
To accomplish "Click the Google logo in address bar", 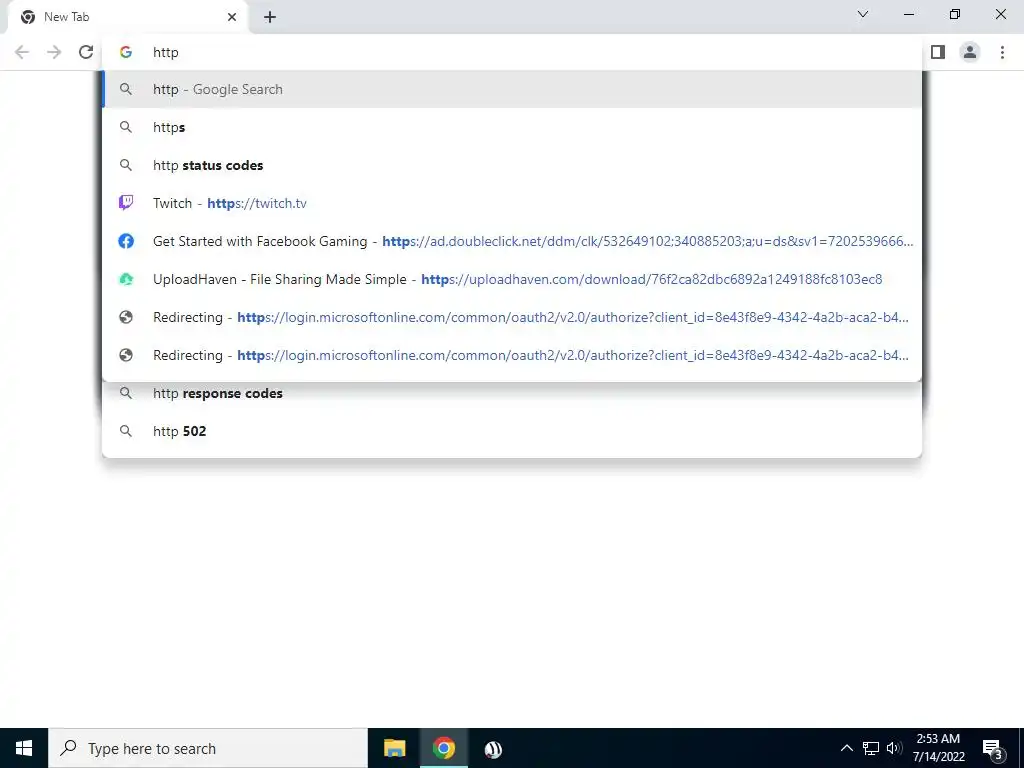I will [x=126, y=52].
